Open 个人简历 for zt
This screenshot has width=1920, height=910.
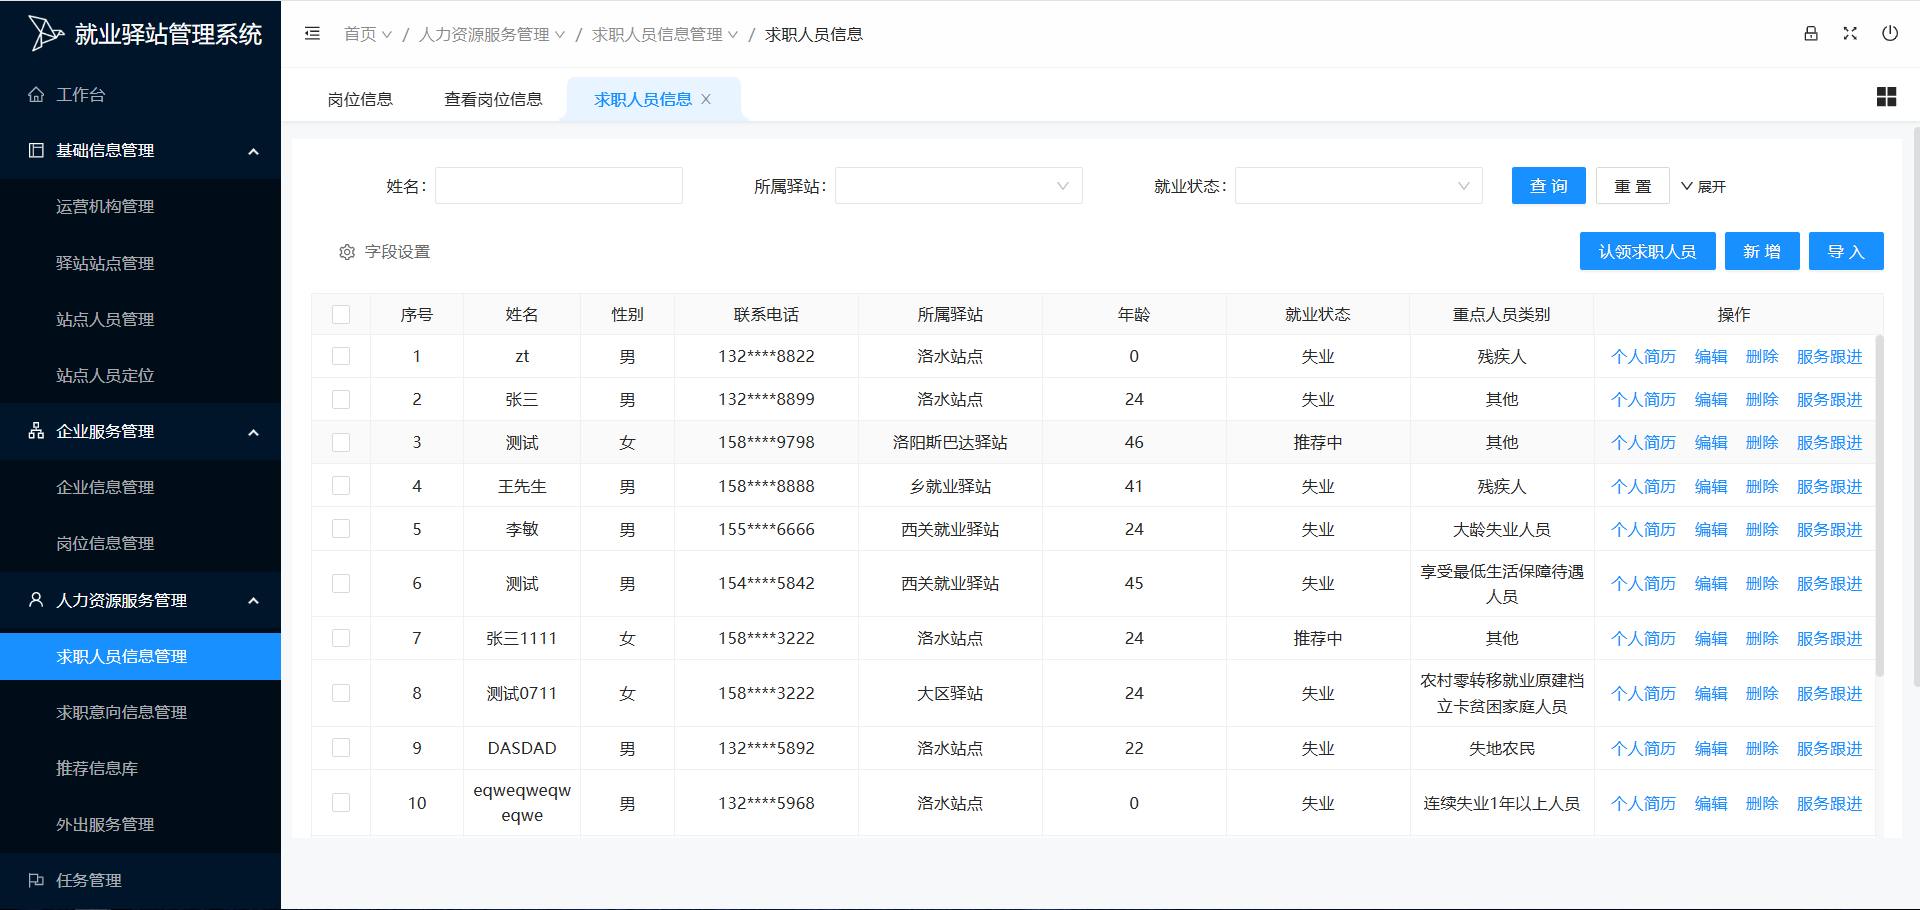coord(1643,356)
